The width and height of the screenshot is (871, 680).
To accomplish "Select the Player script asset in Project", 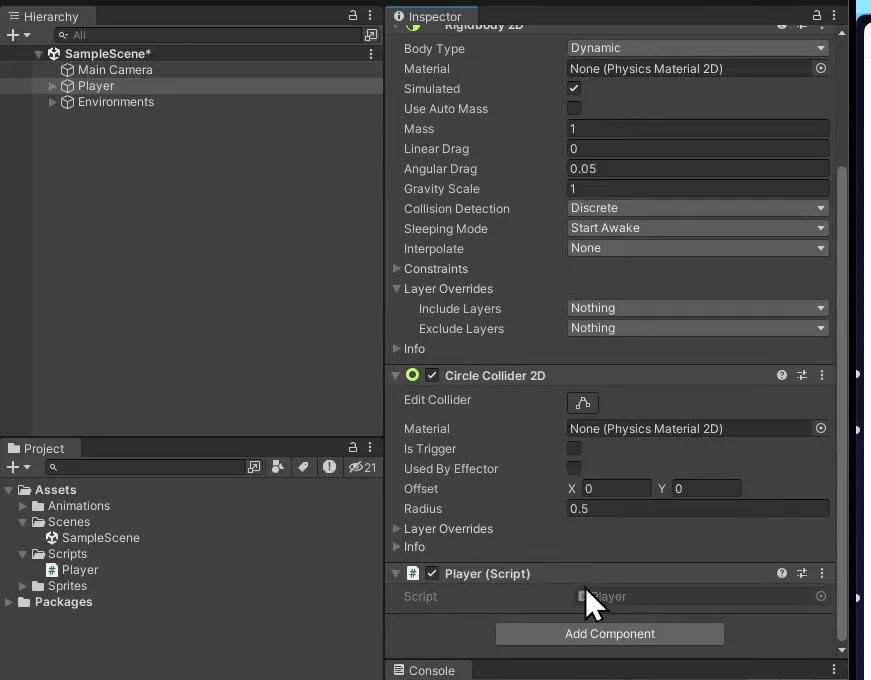I will [80, 570].
